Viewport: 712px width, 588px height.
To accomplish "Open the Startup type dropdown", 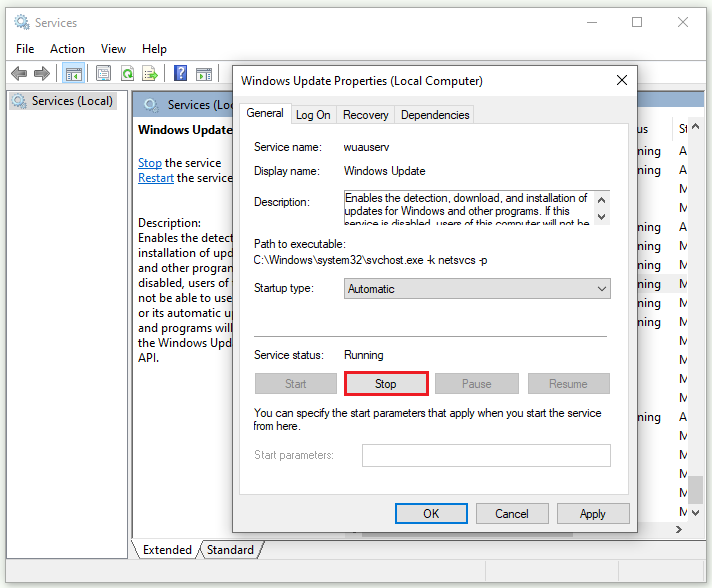I will tap(477, 289).
